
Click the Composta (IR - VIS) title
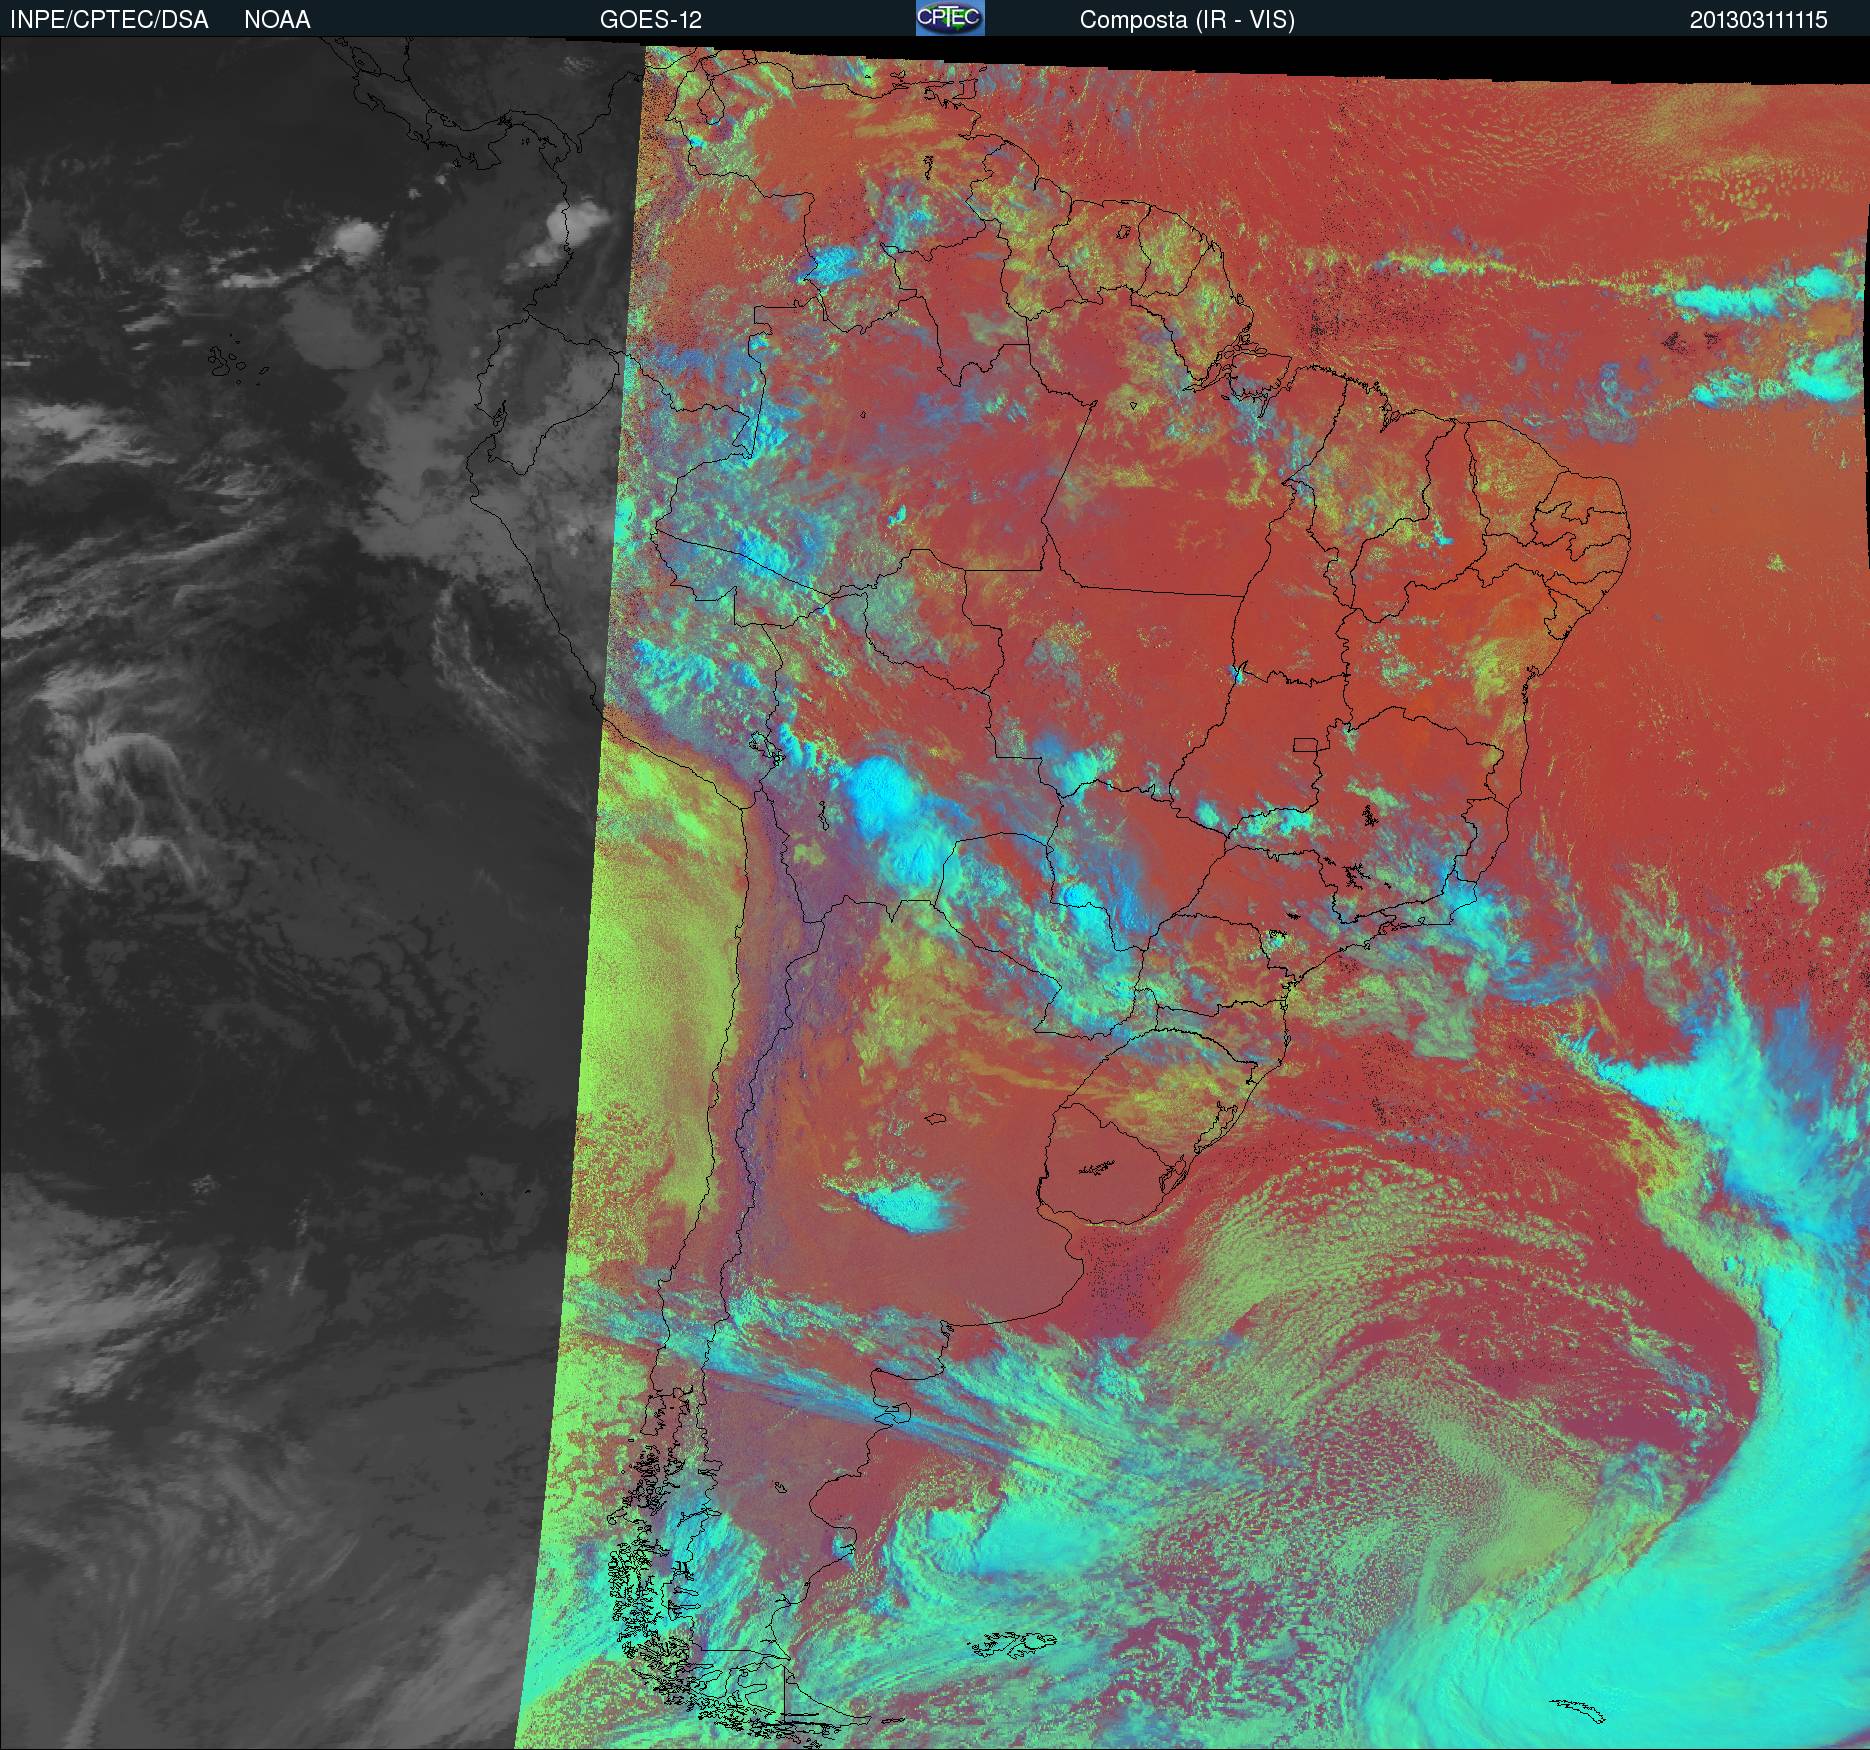tap(1187, 20)
